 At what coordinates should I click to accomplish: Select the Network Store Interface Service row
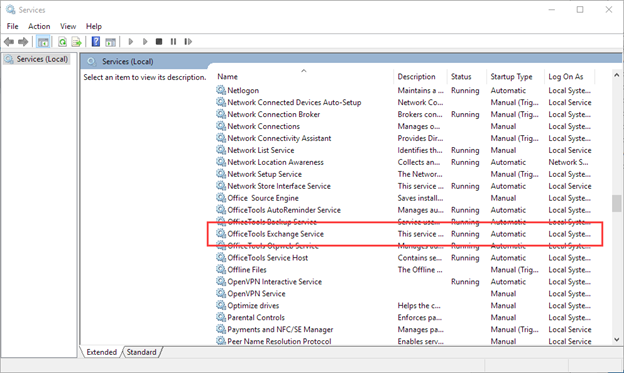point(405,186)
